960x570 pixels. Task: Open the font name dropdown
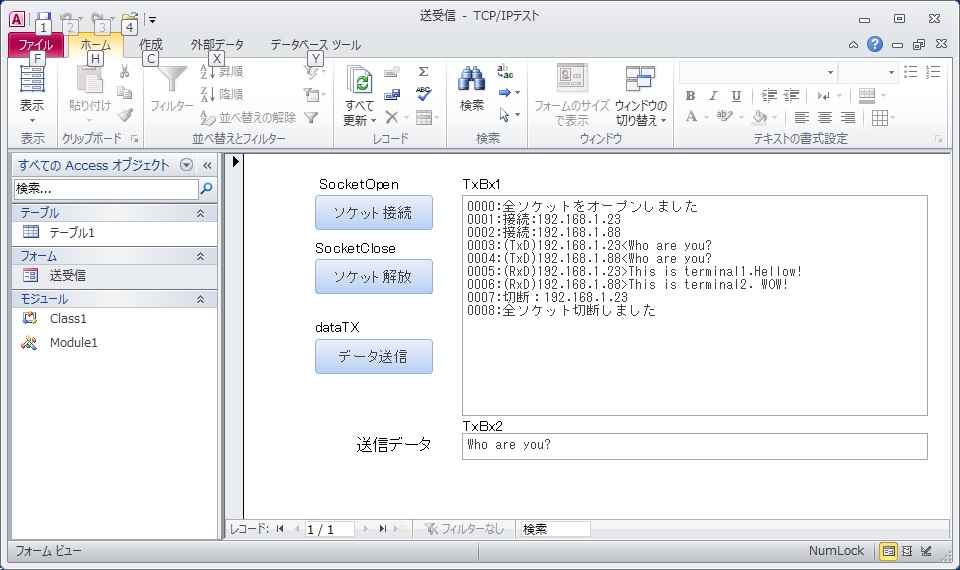[830, 73]
